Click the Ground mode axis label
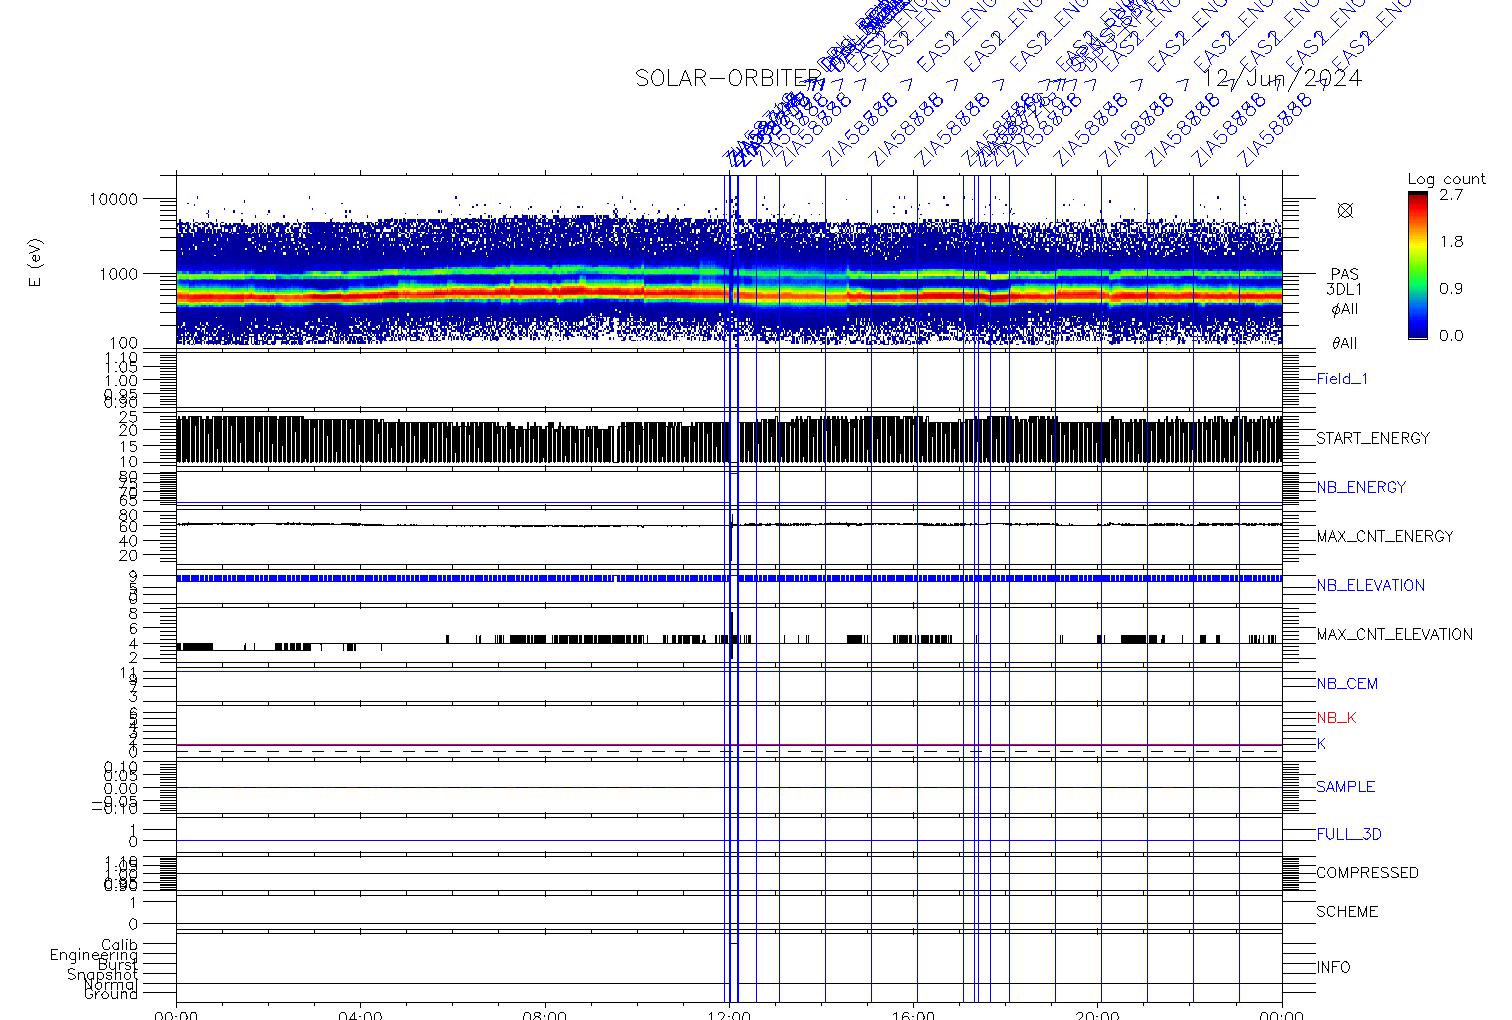This screenshot has width=1512, height=1020. pos(111,994)
